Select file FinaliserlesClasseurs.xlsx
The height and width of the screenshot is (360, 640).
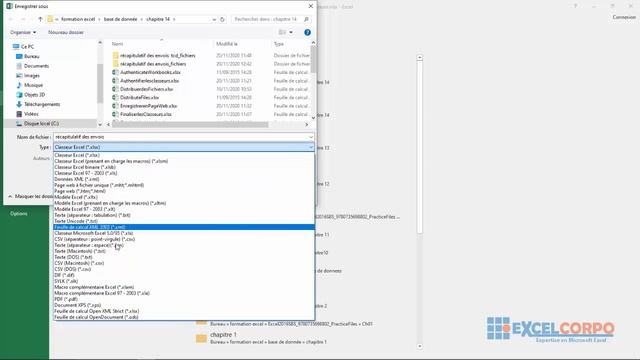click(x=146, y=114)
